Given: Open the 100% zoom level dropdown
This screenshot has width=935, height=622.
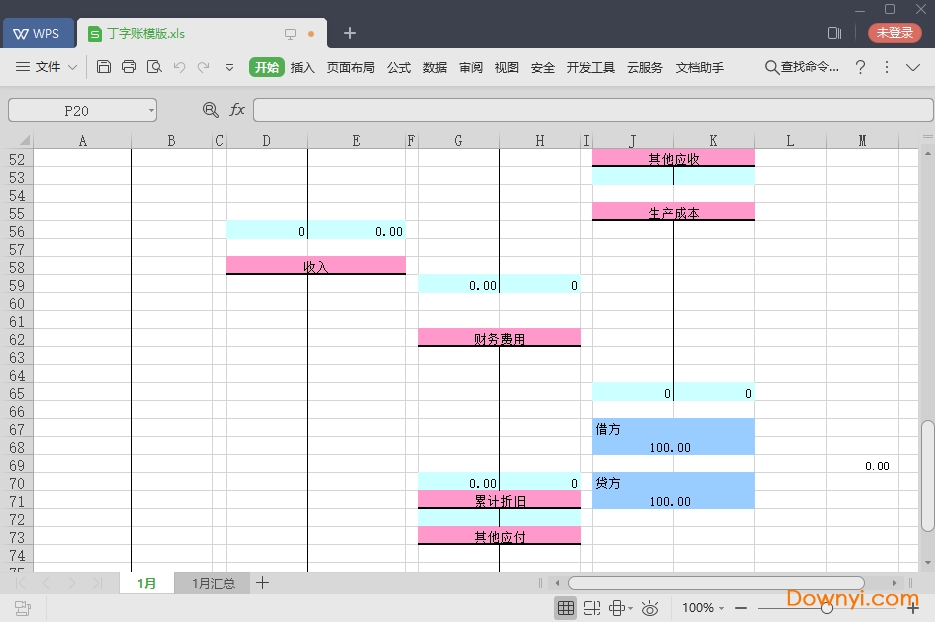Looking at the screenshot, I should [x=704, y=608].
